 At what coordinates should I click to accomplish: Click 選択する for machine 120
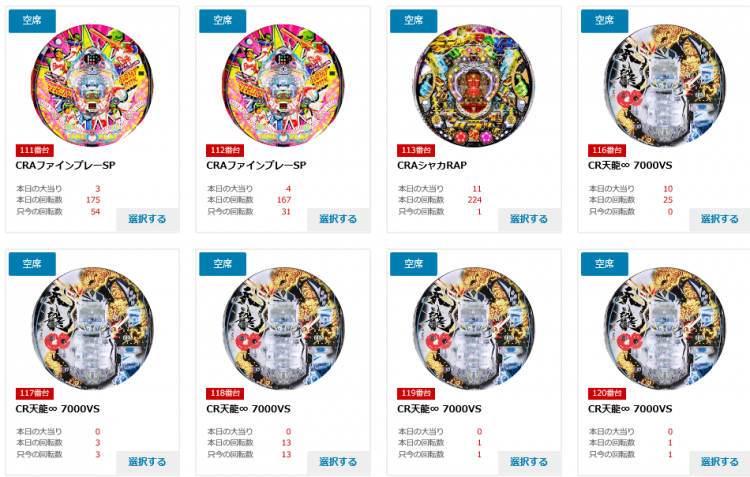tap(719, 462)
